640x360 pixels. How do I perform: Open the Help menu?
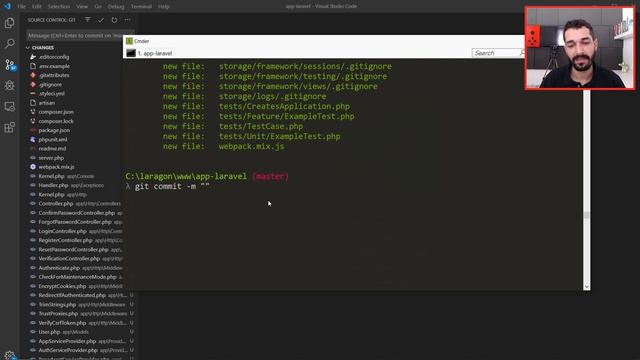(164, 7)
